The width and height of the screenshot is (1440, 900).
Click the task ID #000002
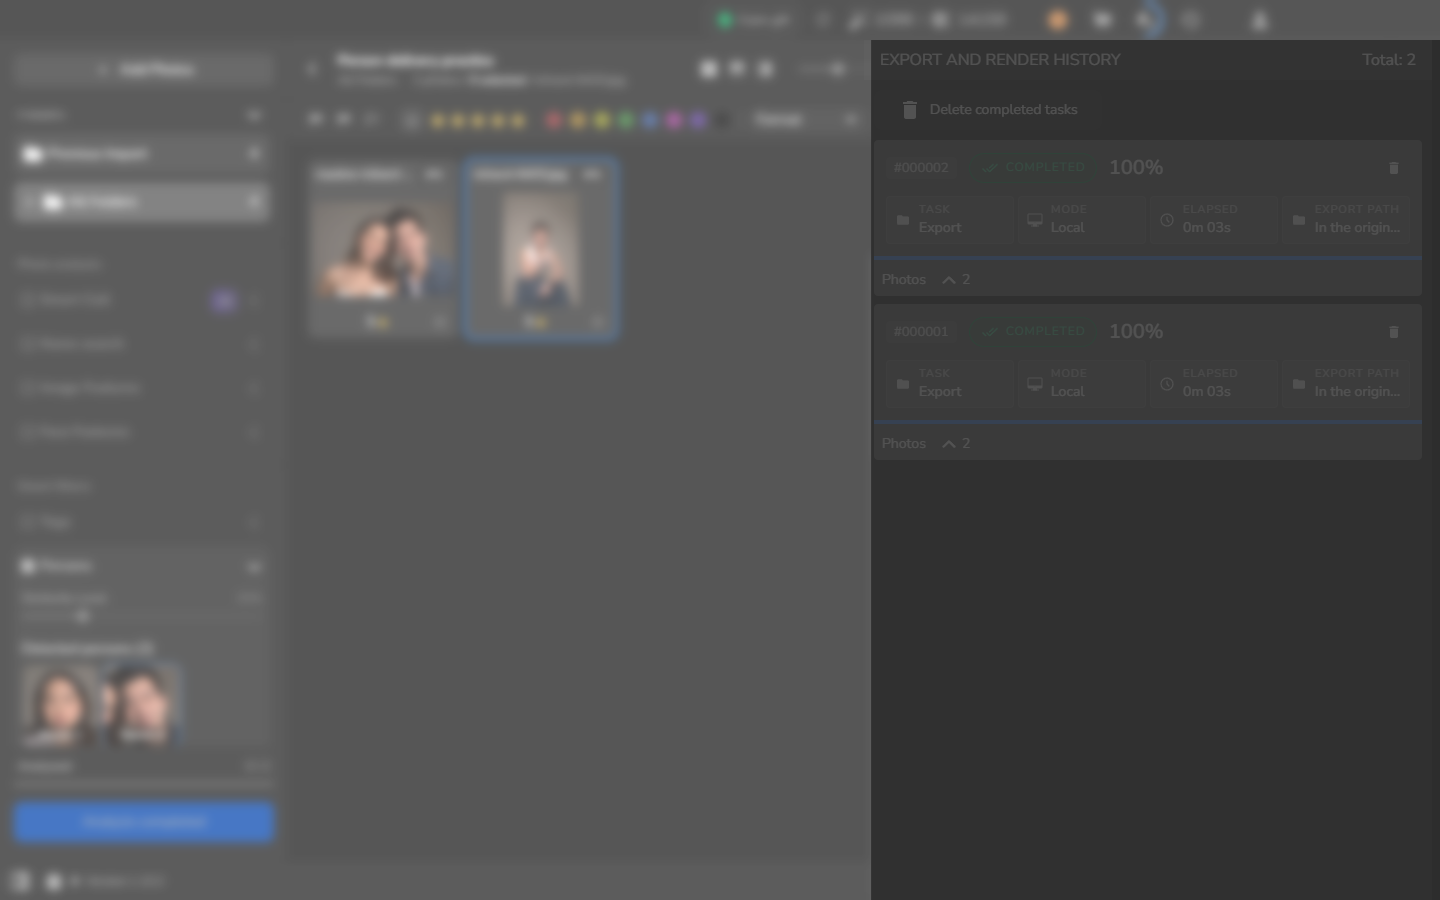(x=921, y=168)
